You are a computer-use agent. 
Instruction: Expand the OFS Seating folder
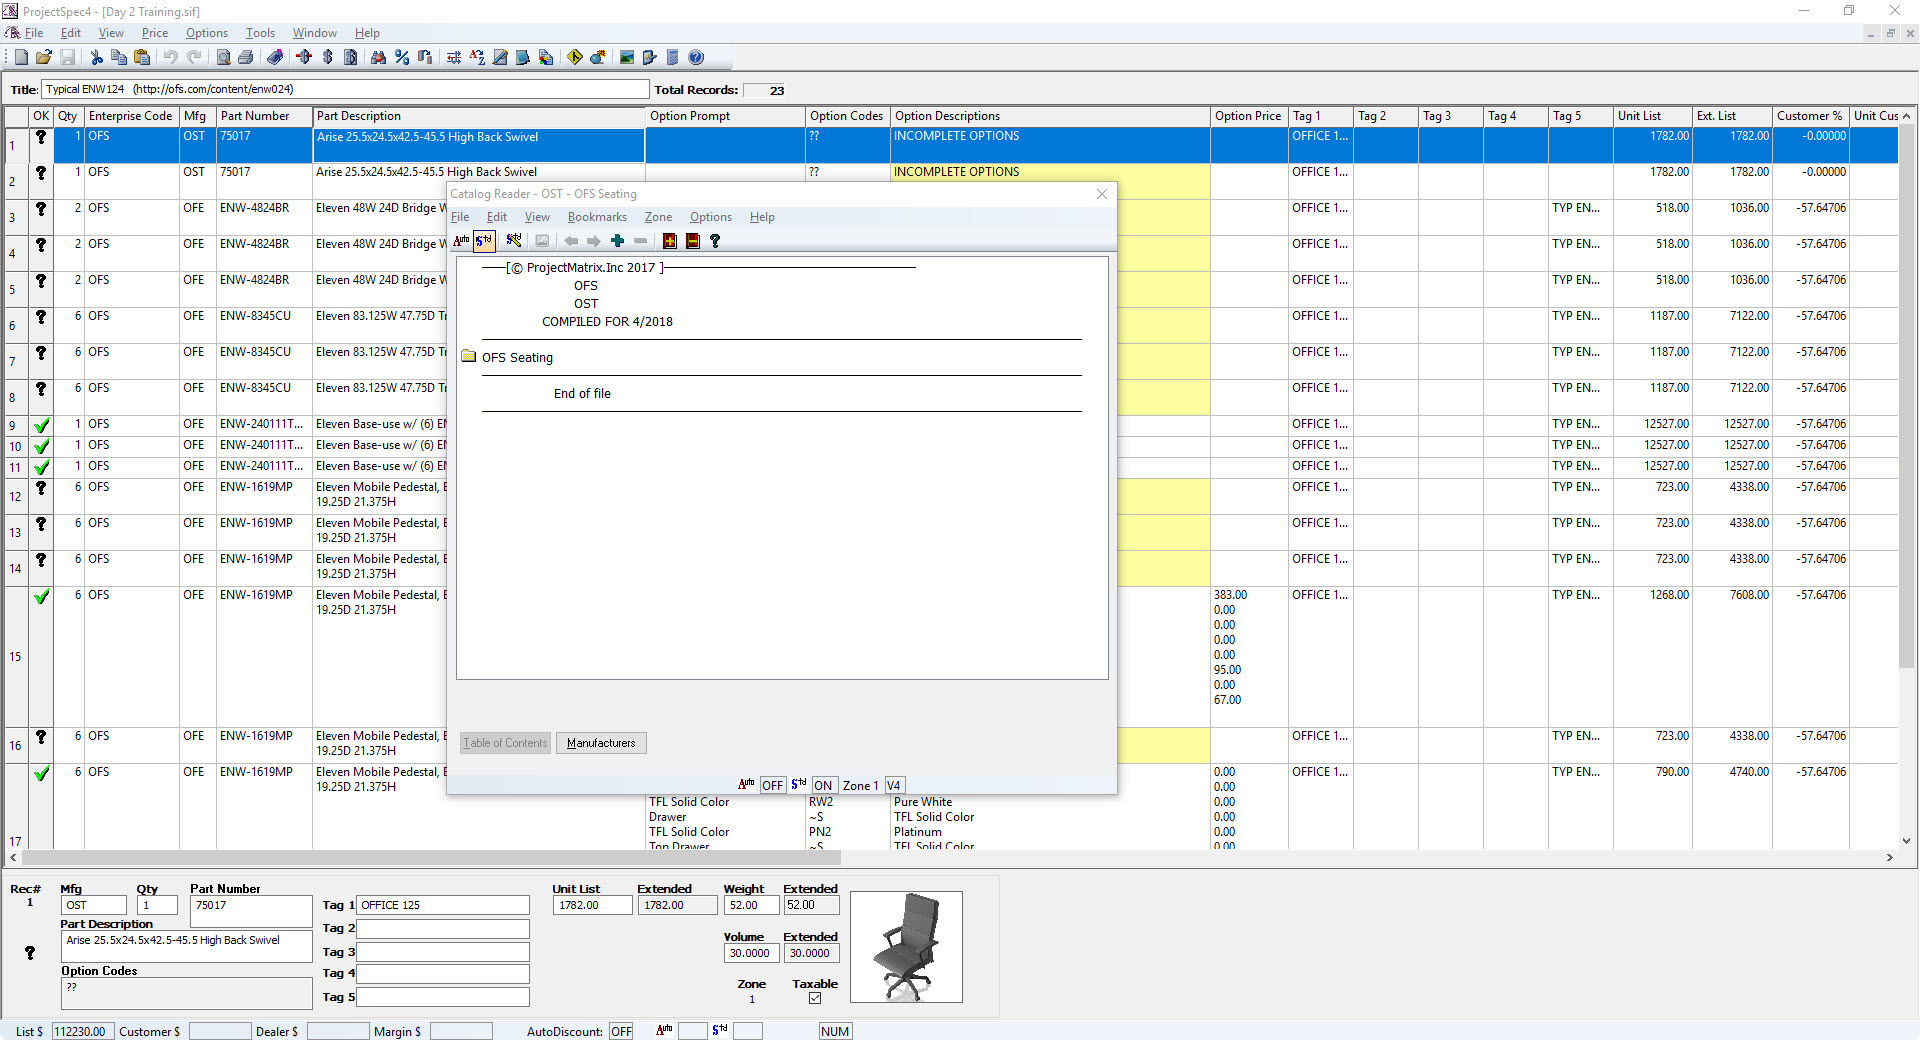[x=468, y=357]
